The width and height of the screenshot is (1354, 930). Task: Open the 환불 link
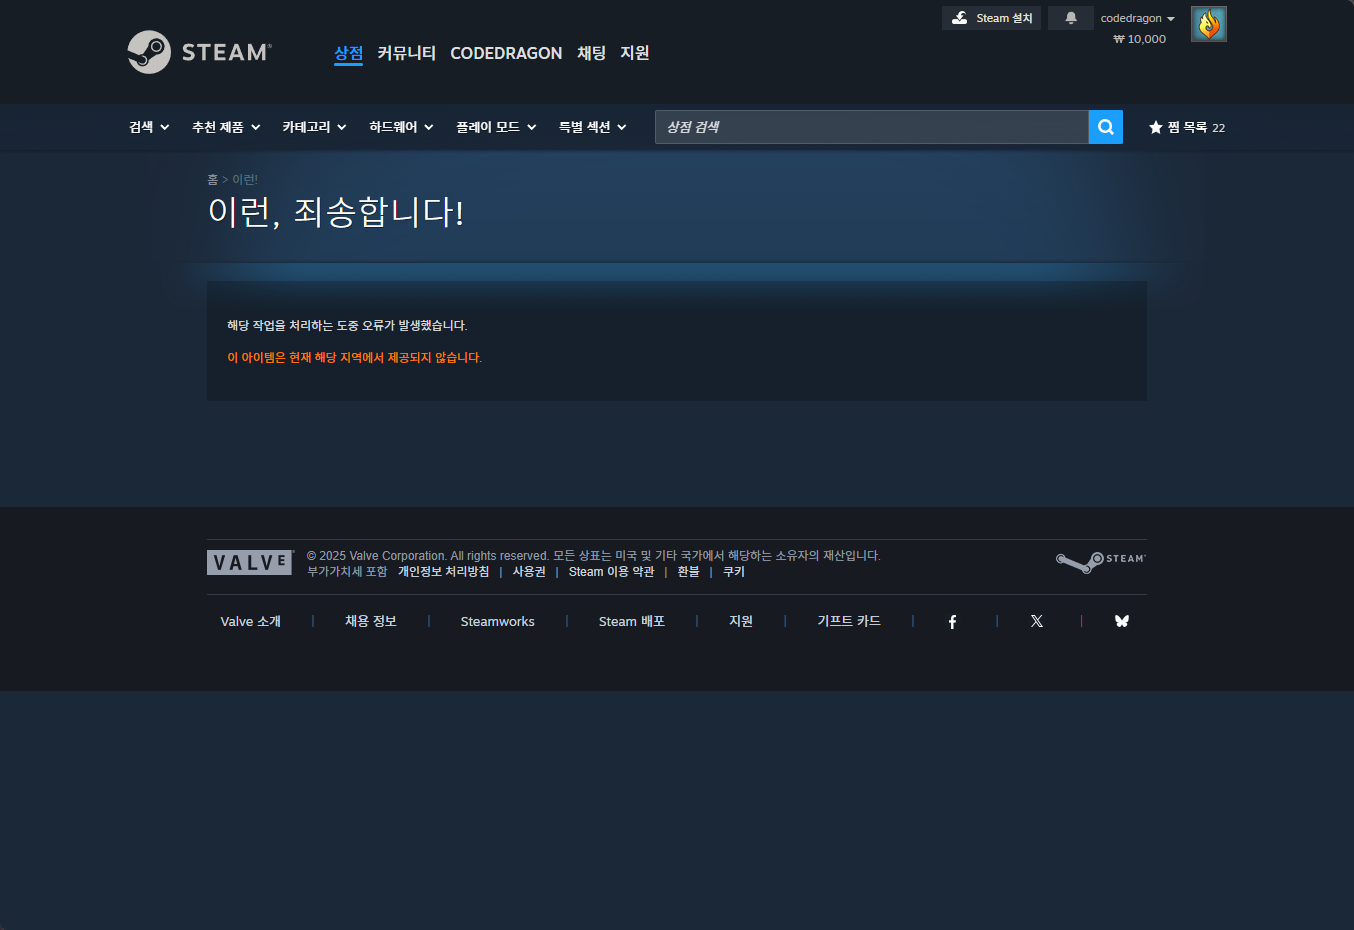pyautogui.click(x=688, y=572)
